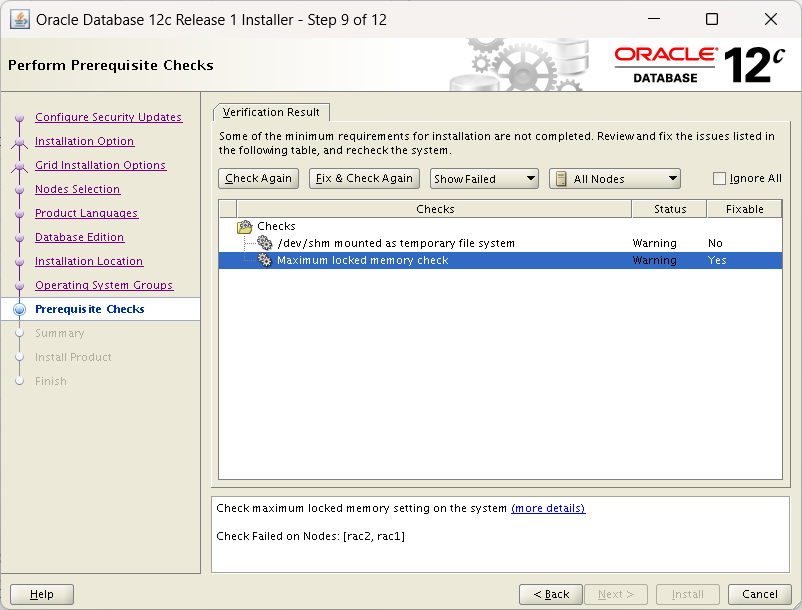Click the Checks folder icon

(245, 227)
